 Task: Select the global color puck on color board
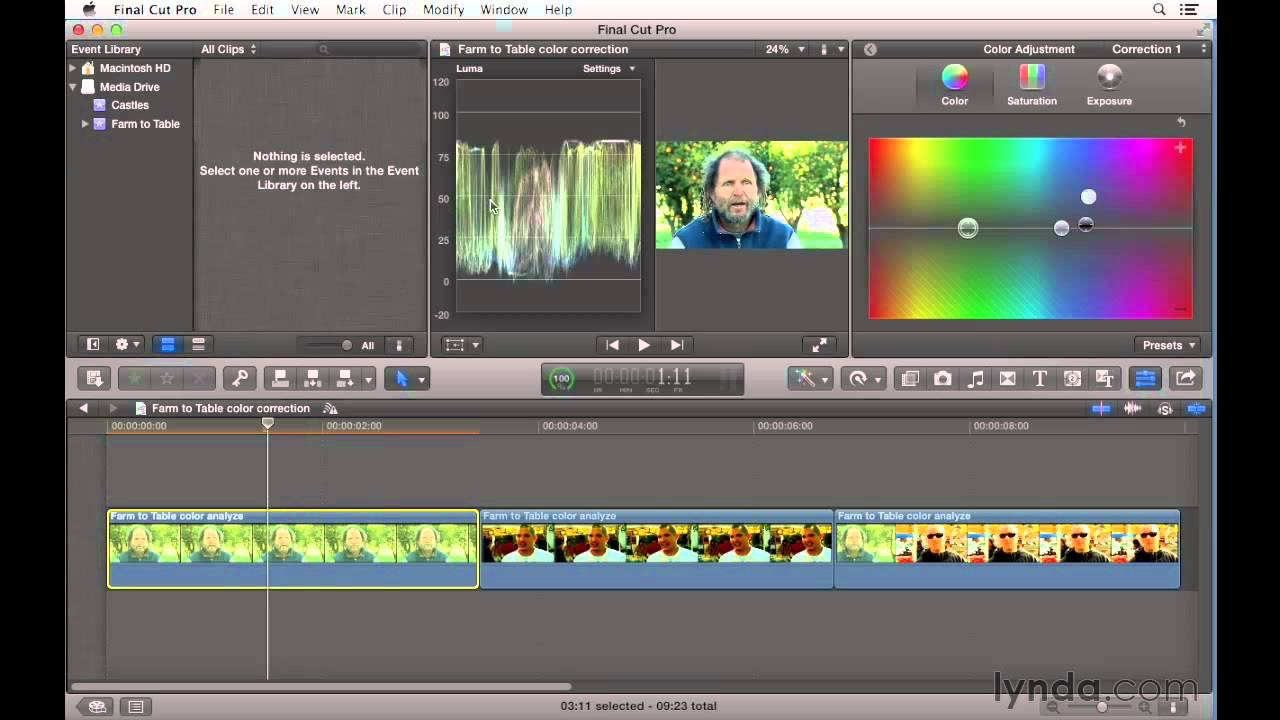point(967,228)
